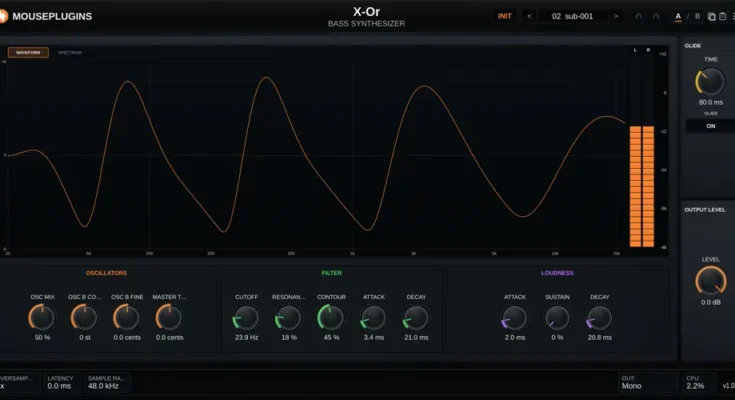Click the SAMPLE RATE 48.0 kHz readout
Image resolution: width=735 pixels, height=400 pixels.
point(106,382)
